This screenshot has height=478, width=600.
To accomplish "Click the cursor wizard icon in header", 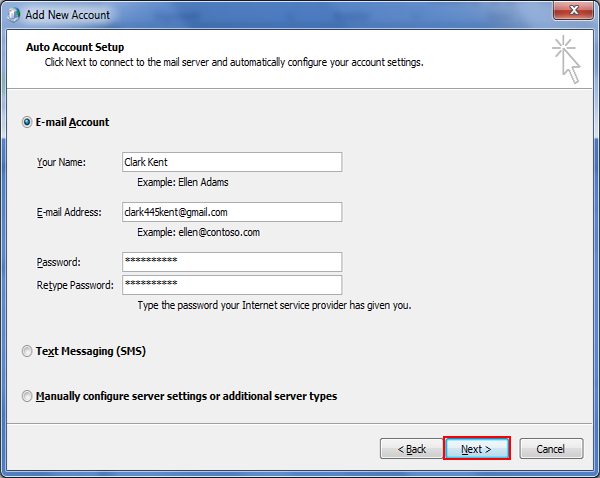I will [x=567, y=60].
